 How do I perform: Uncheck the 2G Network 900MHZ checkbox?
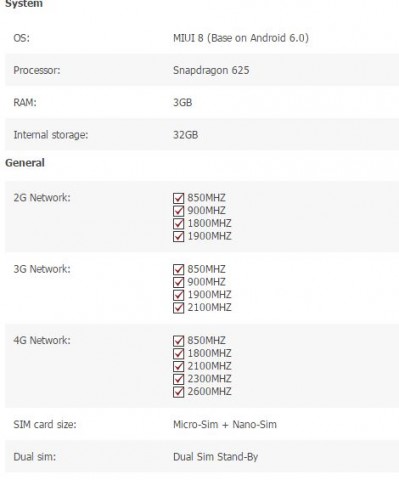pyautogui.click(x=179, y=211)
